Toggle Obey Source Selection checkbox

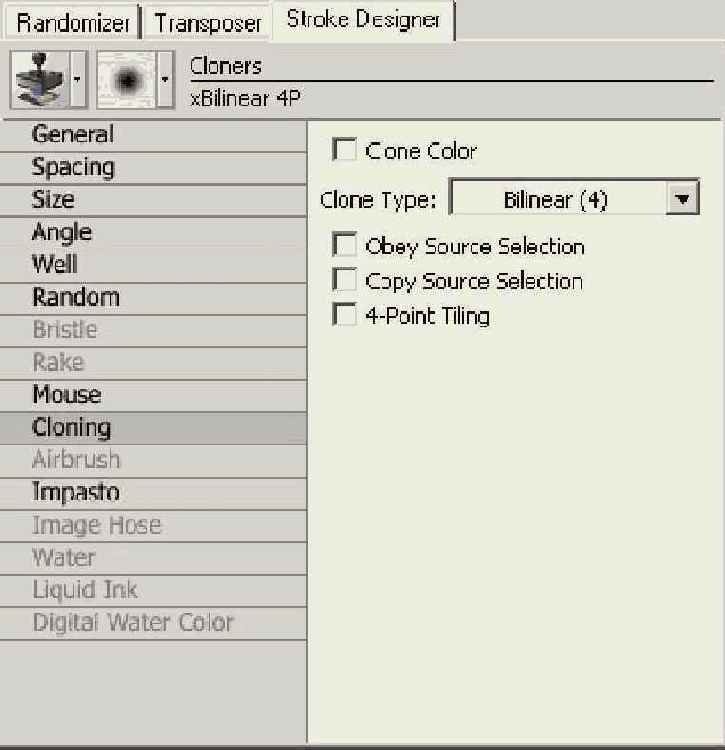(344, 245)
